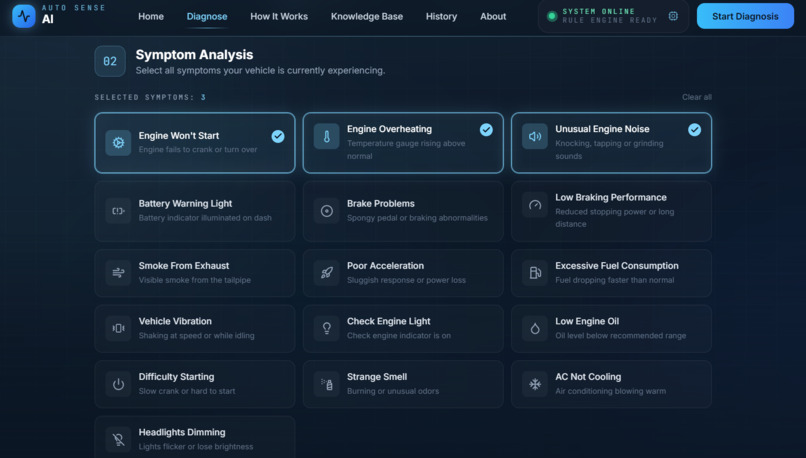Image resolution: width=806 pixels, height=458 pixels.
Task: Click rocket icon on Poor Acceleration card
Action: tap(326, 272)
